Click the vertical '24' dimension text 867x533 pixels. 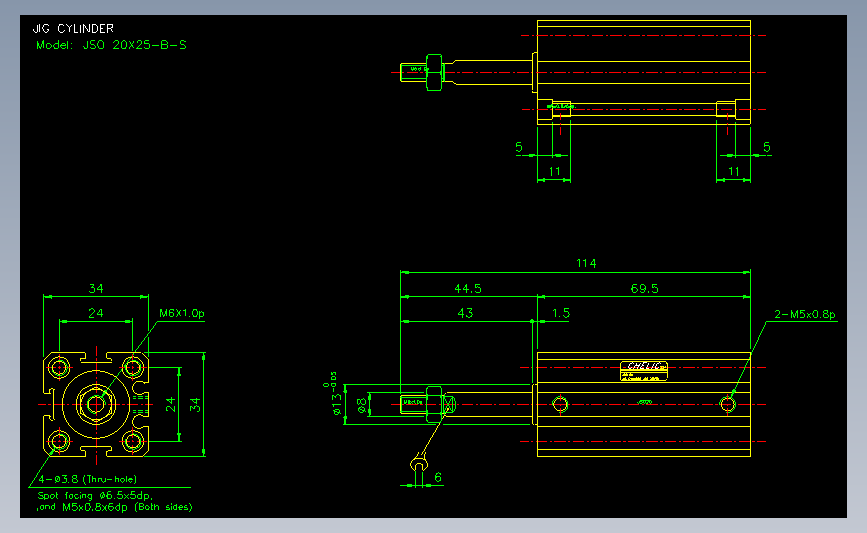click(x=170, y=404)
